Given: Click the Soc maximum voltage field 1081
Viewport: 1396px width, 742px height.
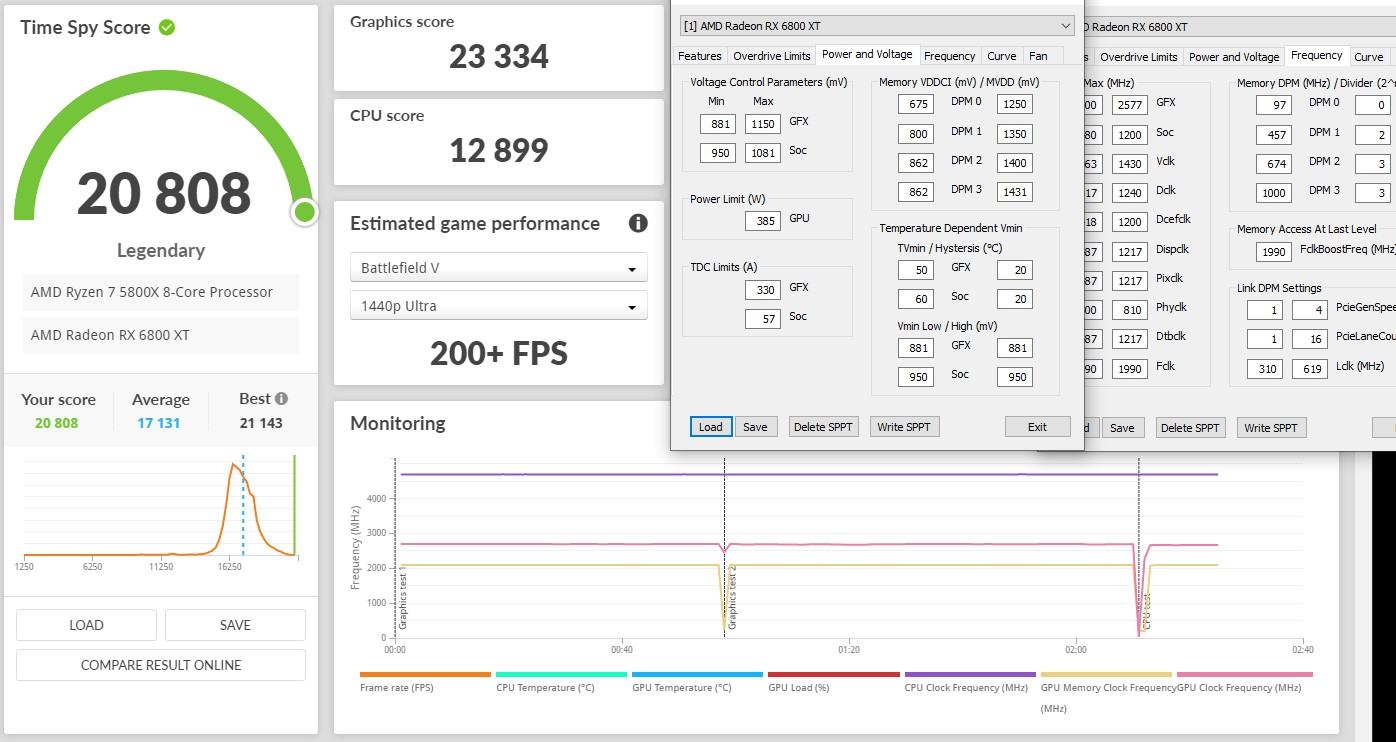Looking at the screenshot, I should click(763, 153).
